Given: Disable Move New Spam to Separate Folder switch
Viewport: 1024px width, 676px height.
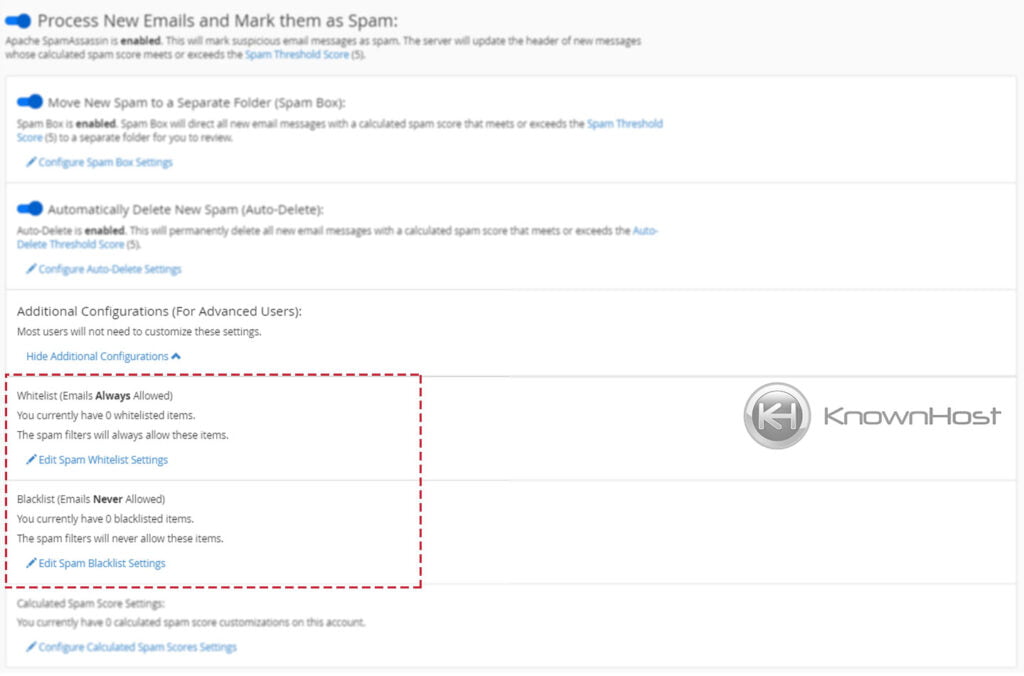Looking at the screenshot, I should (29, 102).
